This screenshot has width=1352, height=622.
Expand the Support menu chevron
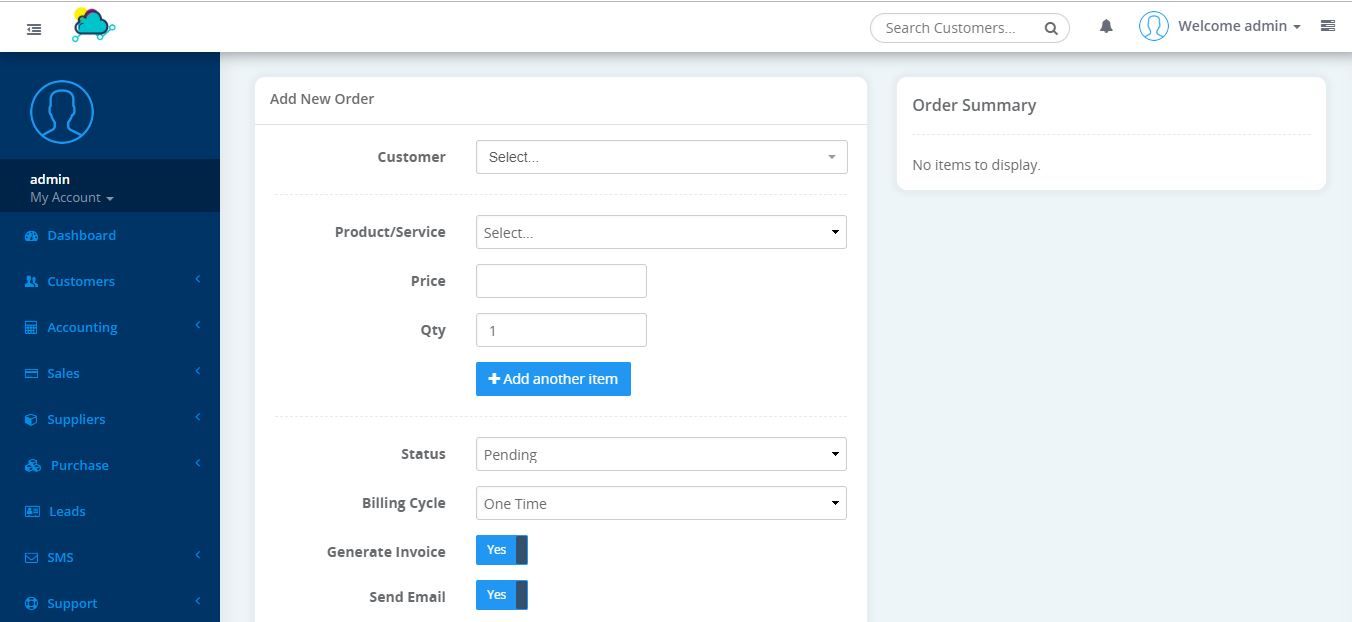[198, 601]
